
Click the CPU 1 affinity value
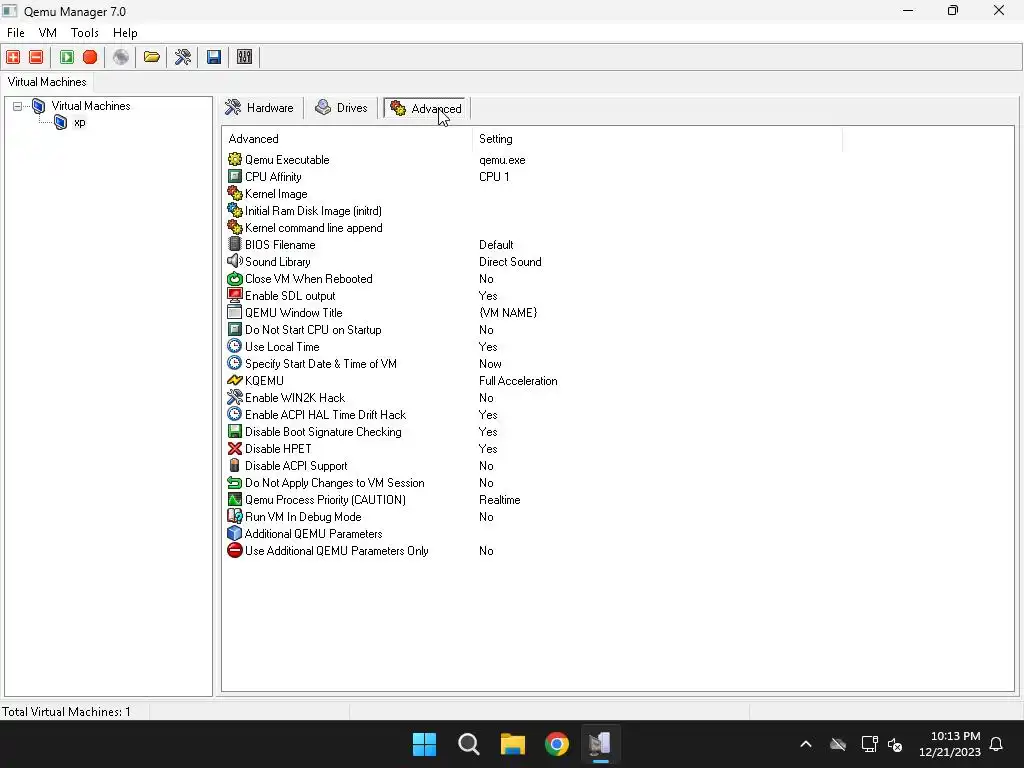point(494,176)
